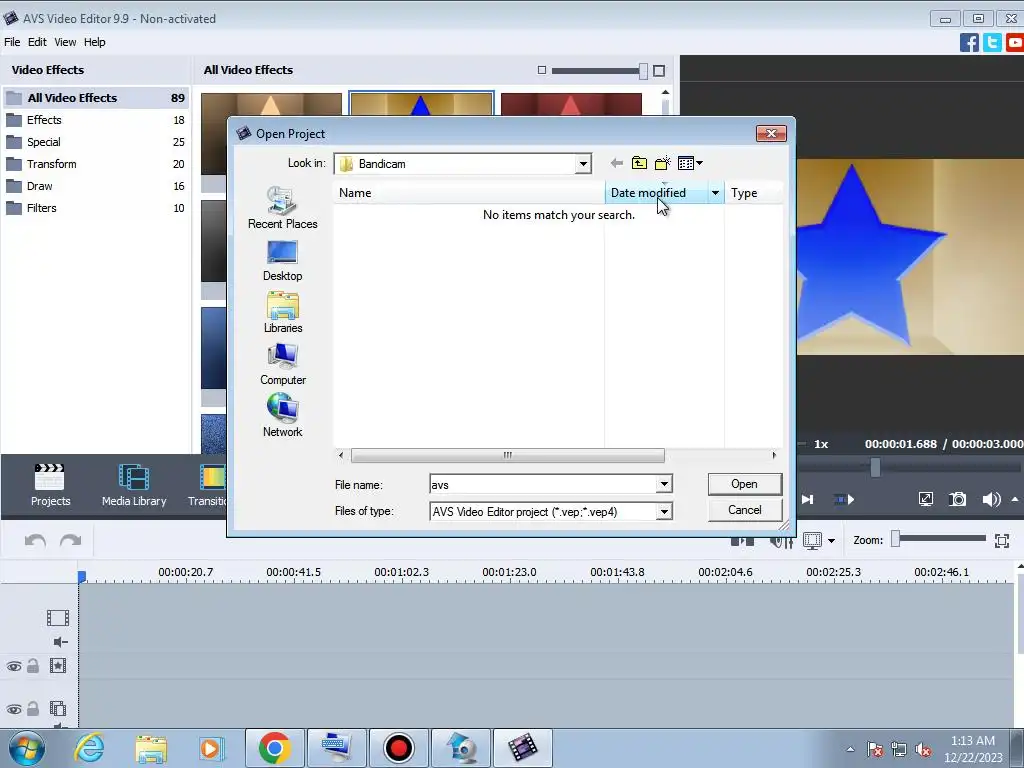Launch Internet Explorer from taskbar
1024x768 pixels.
[89, 748]
